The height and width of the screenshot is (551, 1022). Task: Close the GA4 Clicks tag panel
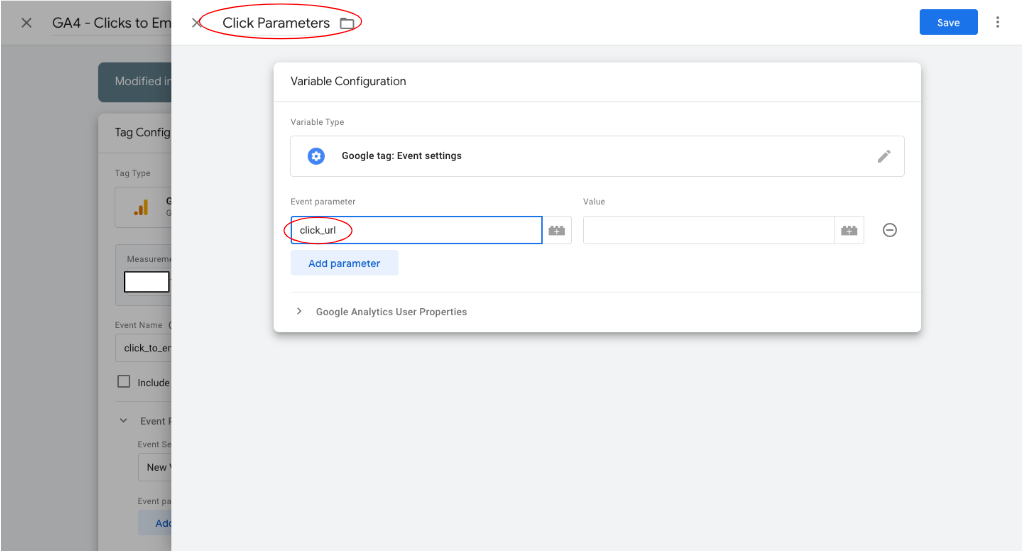point(27,23)
